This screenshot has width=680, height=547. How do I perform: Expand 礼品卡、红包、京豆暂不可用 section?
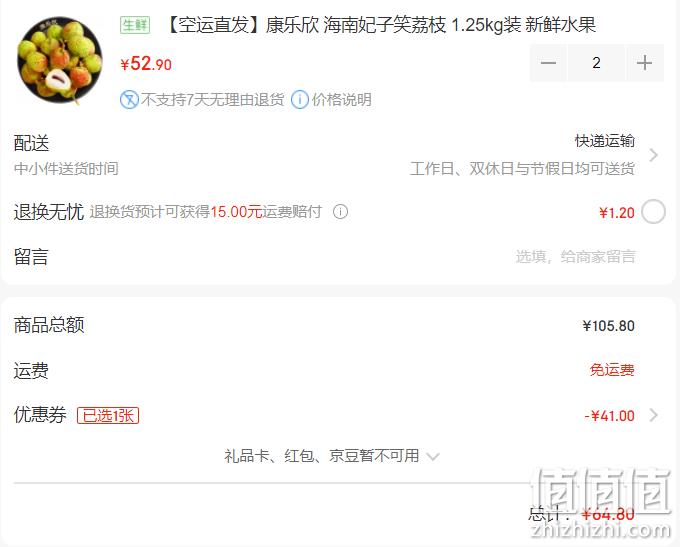[x=332, y=456]
